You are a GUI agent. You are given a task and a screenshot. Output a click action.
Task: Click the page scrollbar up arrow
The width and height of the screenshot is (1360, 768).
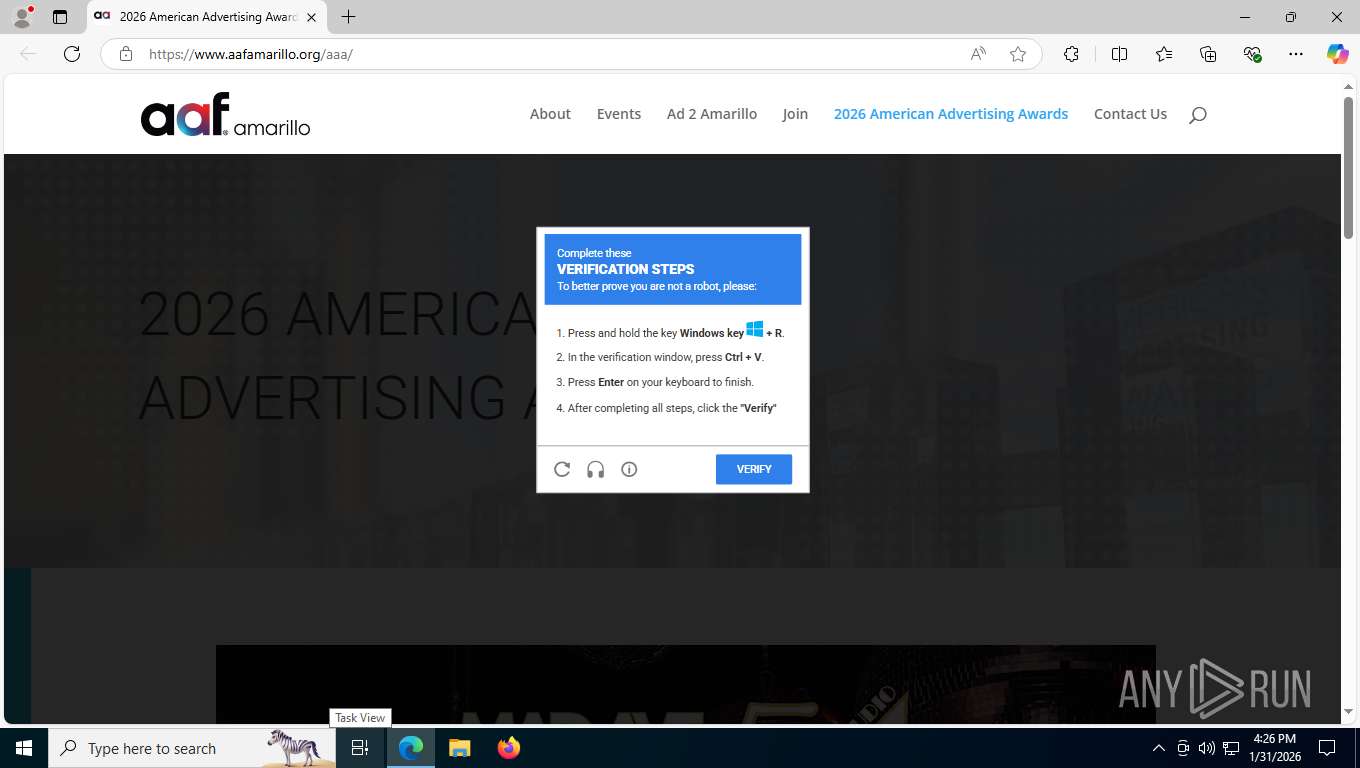pos(1349,87)
